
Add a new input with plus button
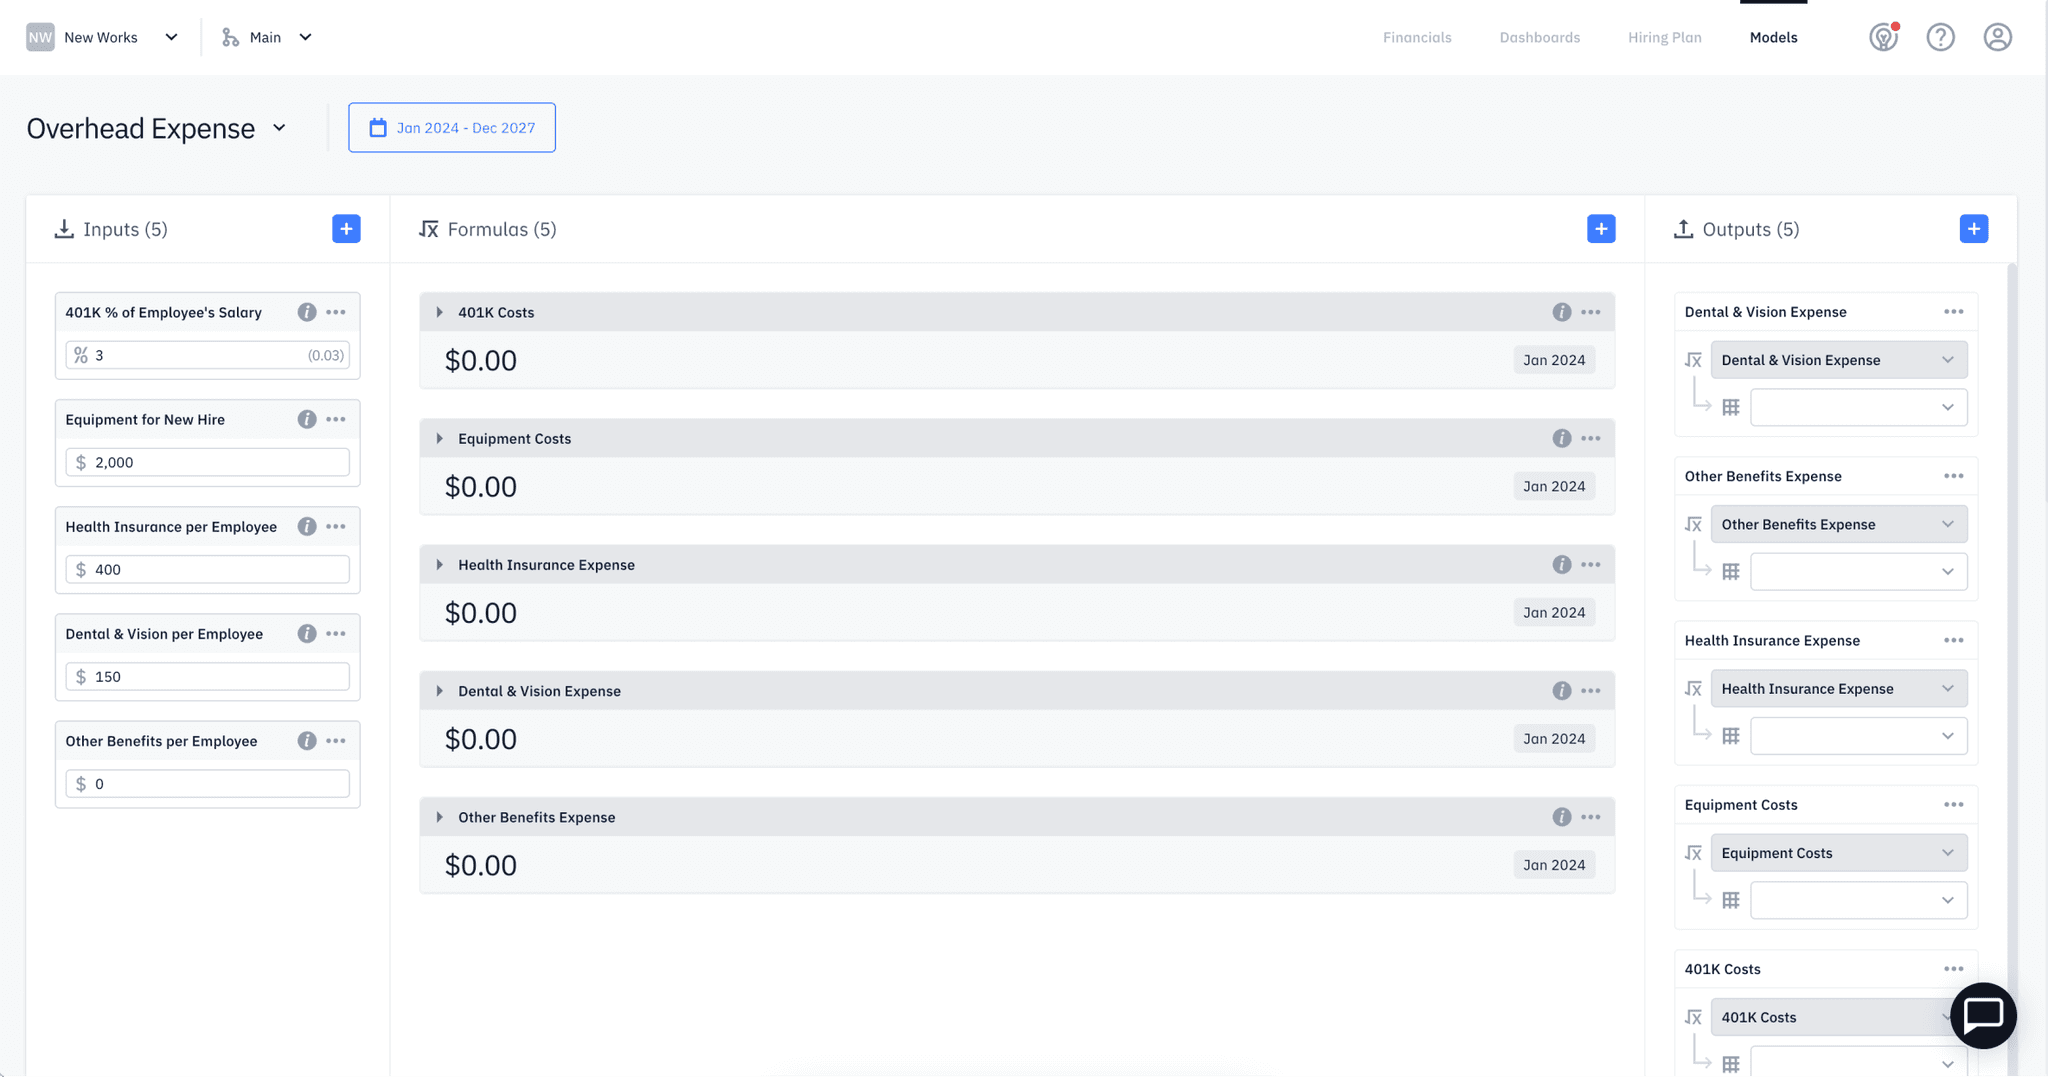pyautogui.click(x=346, y=229)
